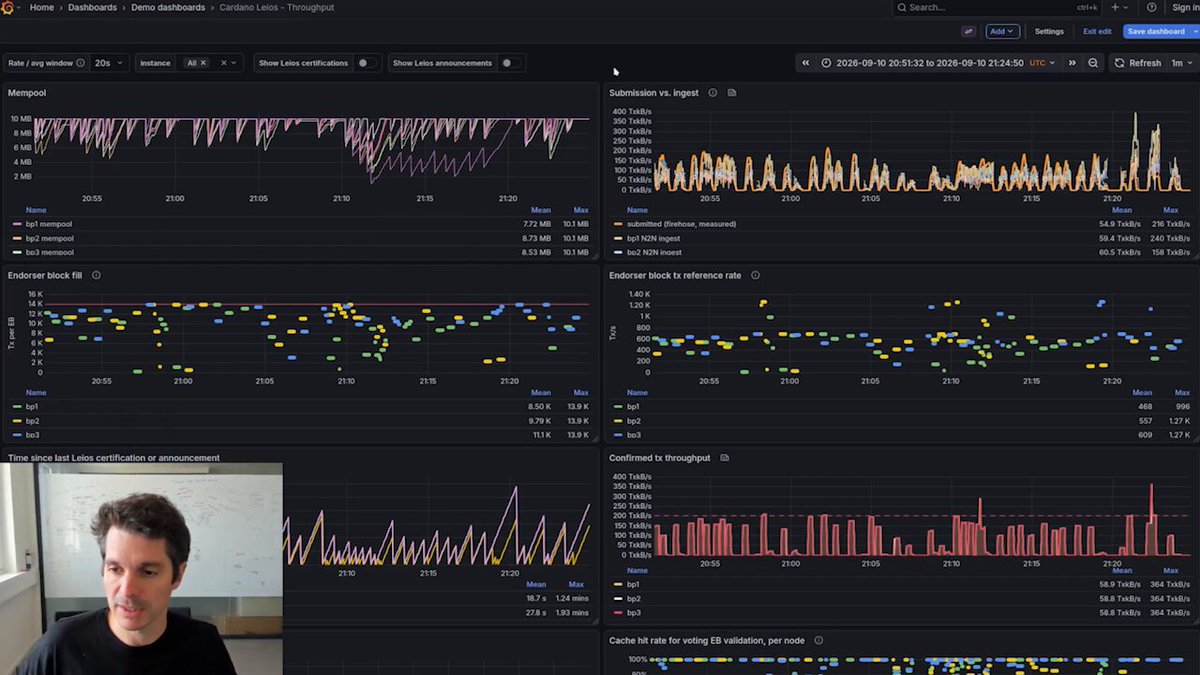Enable Show Leios announcements switch
The height and width of the screenshot is (675, 1200).
(x=510, y=63)
